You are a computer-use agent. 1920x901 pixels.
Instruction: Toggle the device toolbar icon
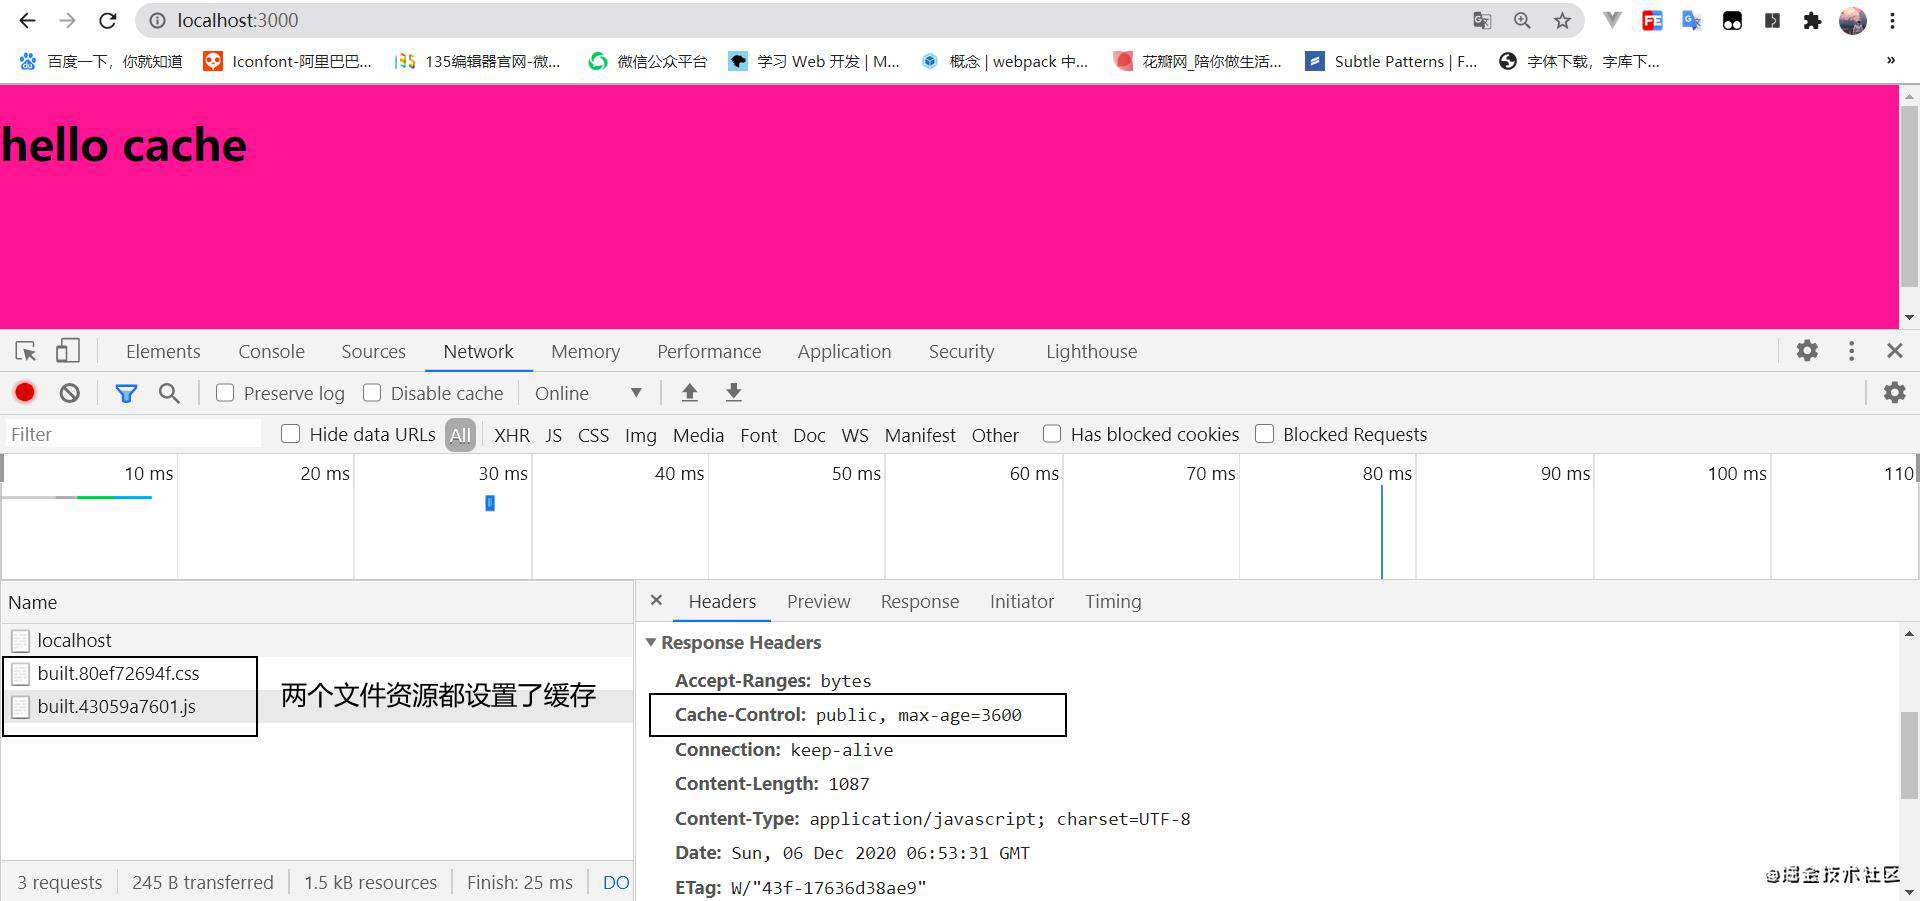click(x=67, y=351)
